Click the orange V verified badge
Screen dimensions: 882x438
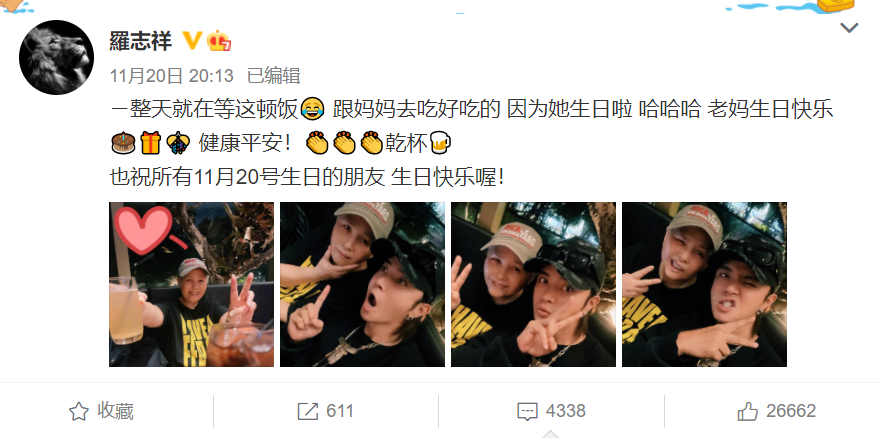[x=192, y=40]
